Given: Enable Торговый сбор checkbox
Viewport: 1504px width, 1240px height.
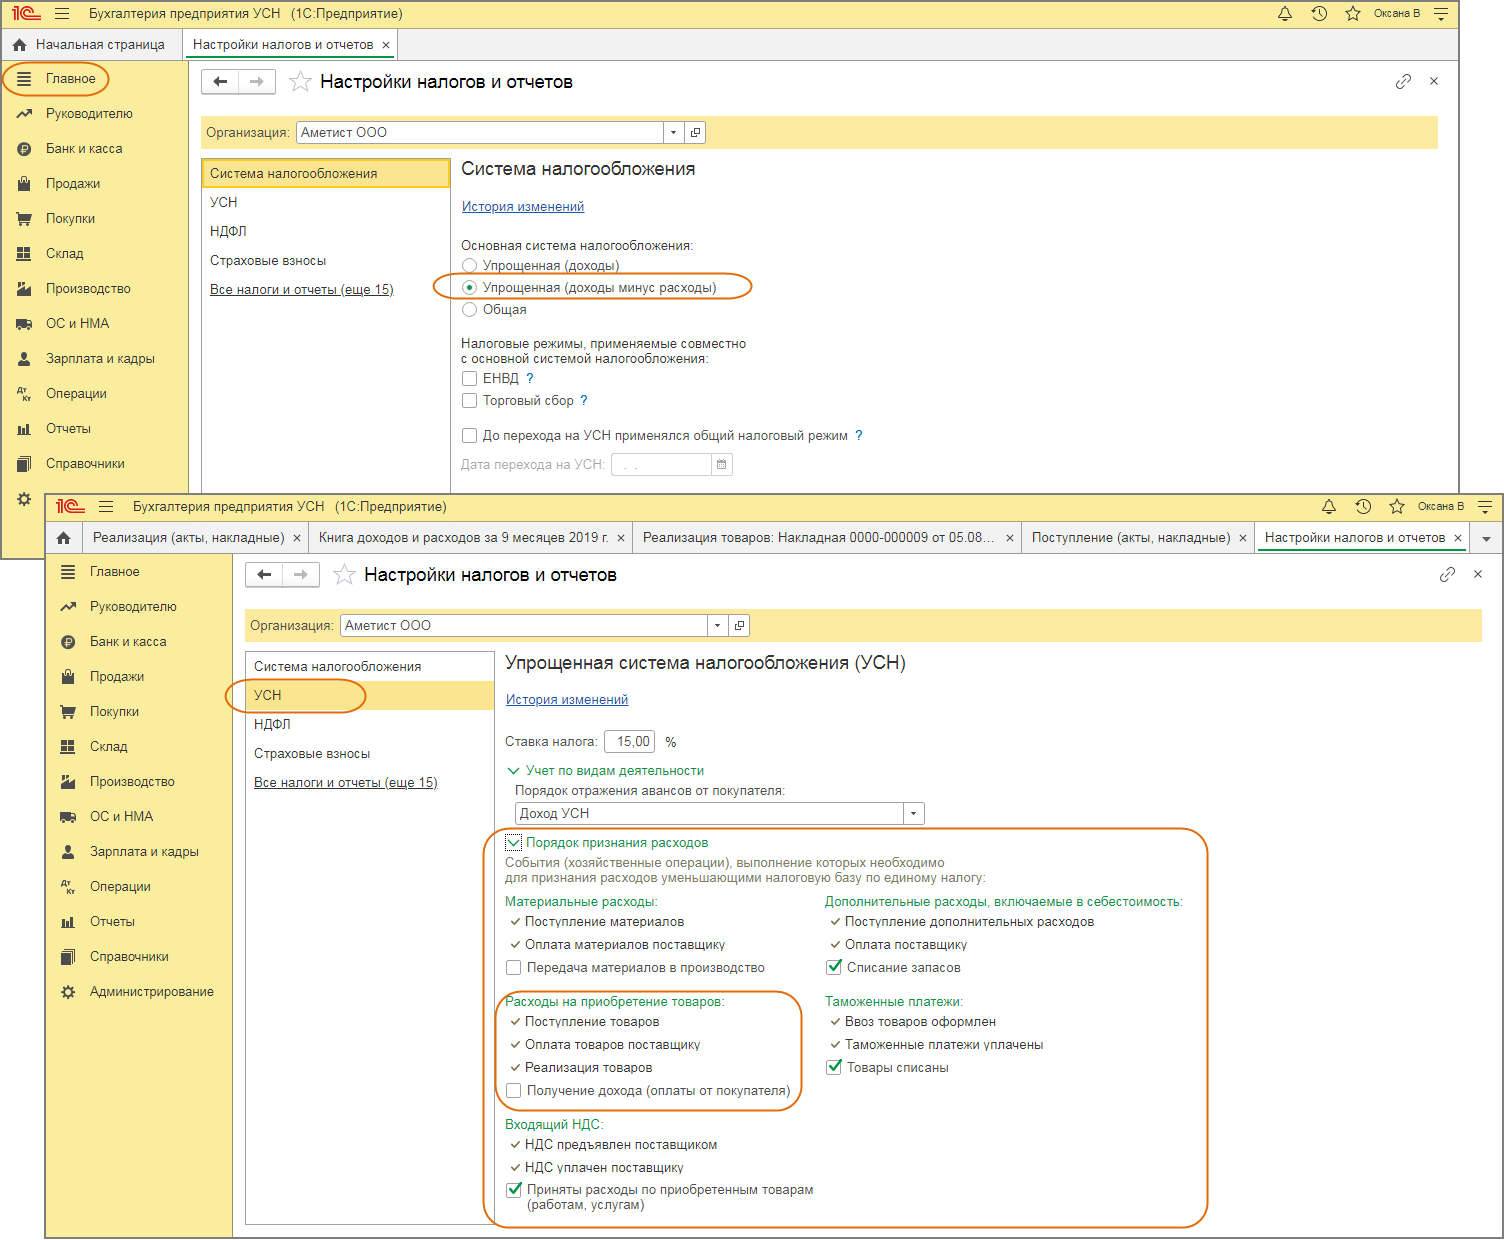Looking at the screenshot, I should pos(469,401).
